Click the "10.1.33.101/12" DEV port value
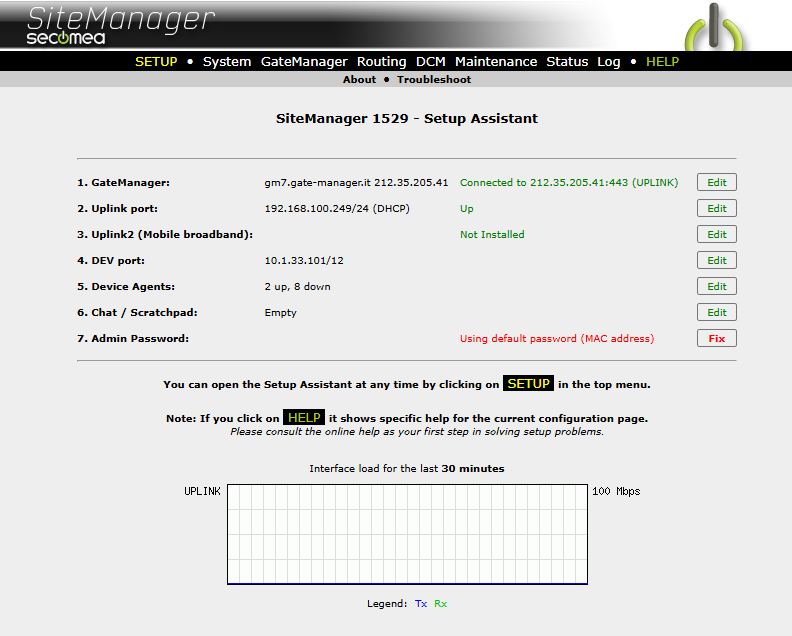792x636 pixels. pos(304,261)
